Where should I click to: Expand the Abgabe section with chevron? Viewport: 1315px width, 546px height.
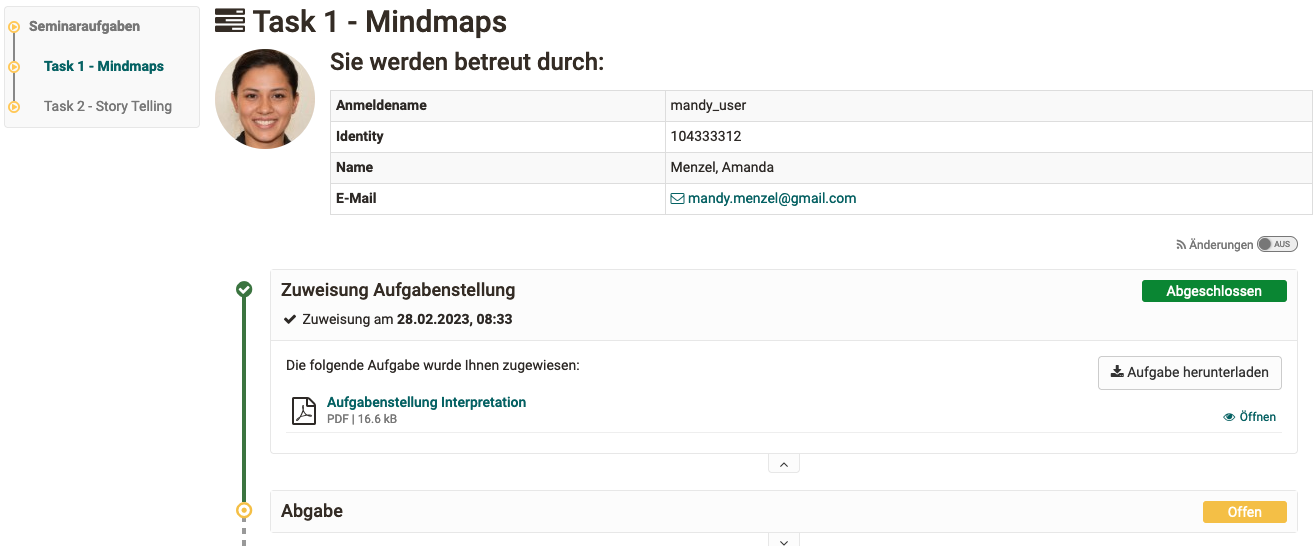pyautogui.click(x=784, y=541)
